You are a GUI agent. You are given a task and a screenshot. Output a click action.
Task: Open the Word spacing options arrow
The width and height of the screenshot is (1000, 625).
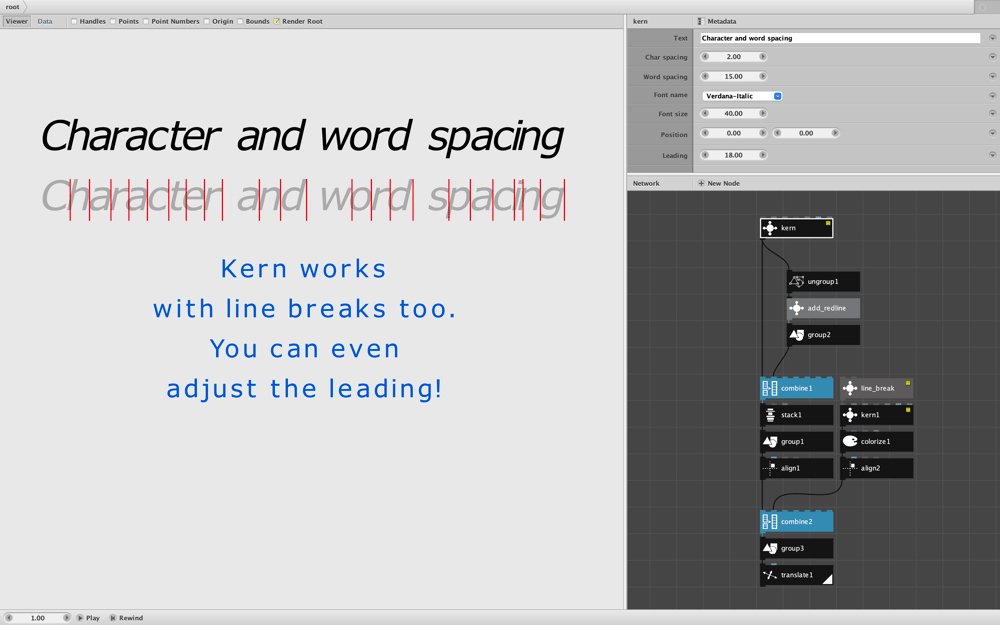(992, 76)
